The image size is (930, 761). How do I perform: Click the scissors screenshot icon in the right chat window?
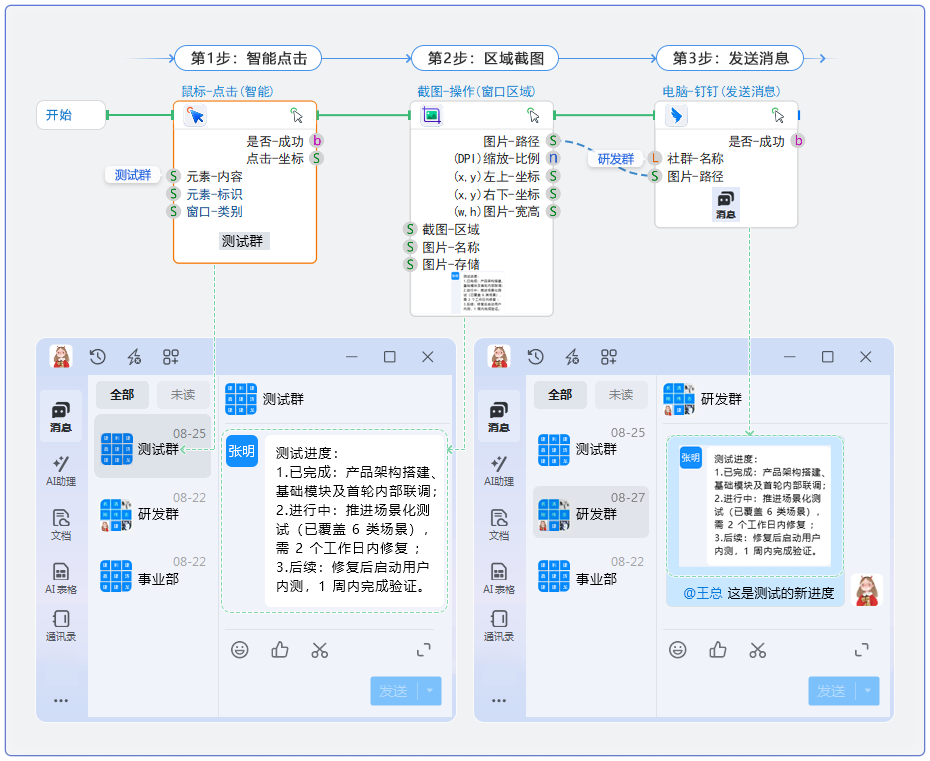tap(758, 650)
